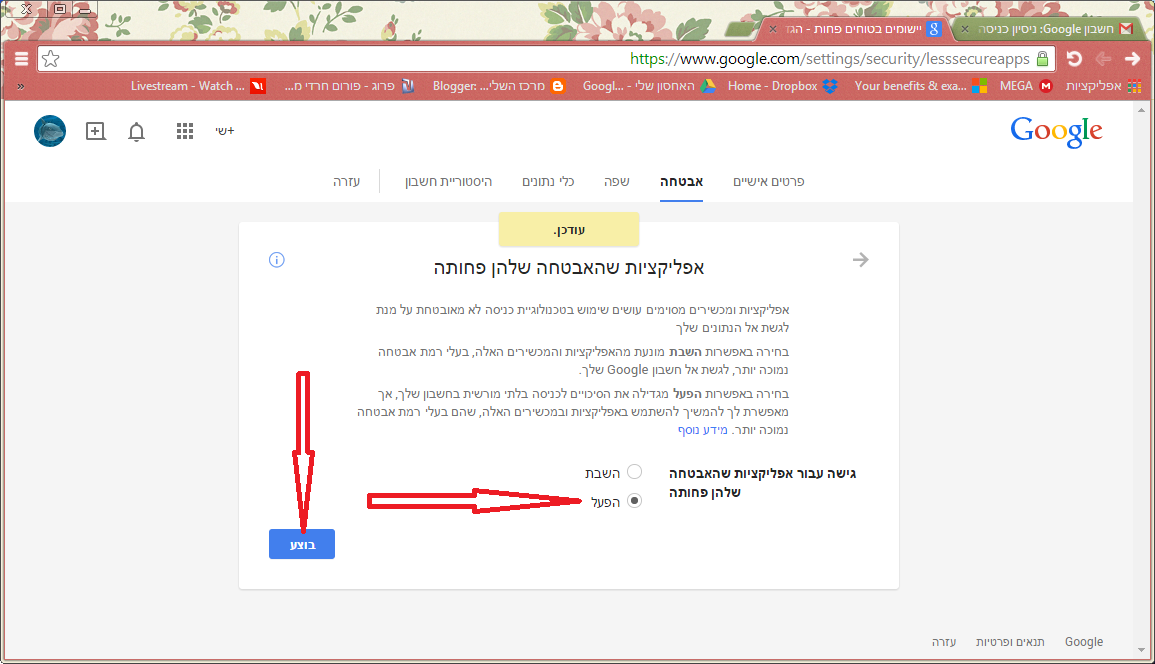The width and height of the screenshot is (1155, 664).
Task: Open the Google apps grid launcher
Action: (x=185, y=131)
